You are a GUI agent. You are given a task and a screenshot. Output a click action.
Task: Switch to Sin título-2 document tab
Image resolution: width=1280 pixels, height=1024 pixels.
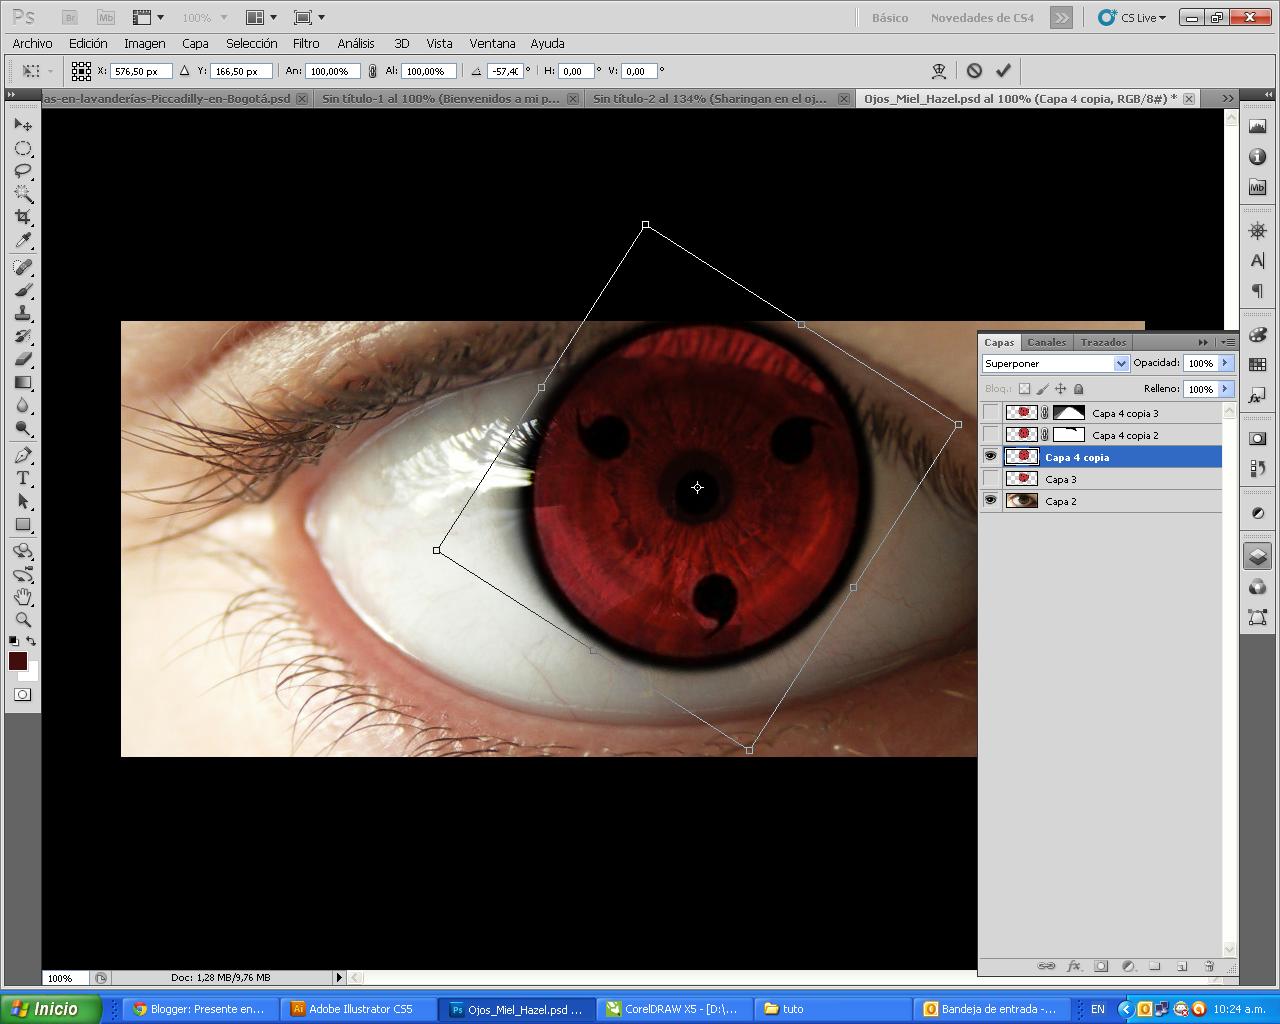click(x=710, y=99)
